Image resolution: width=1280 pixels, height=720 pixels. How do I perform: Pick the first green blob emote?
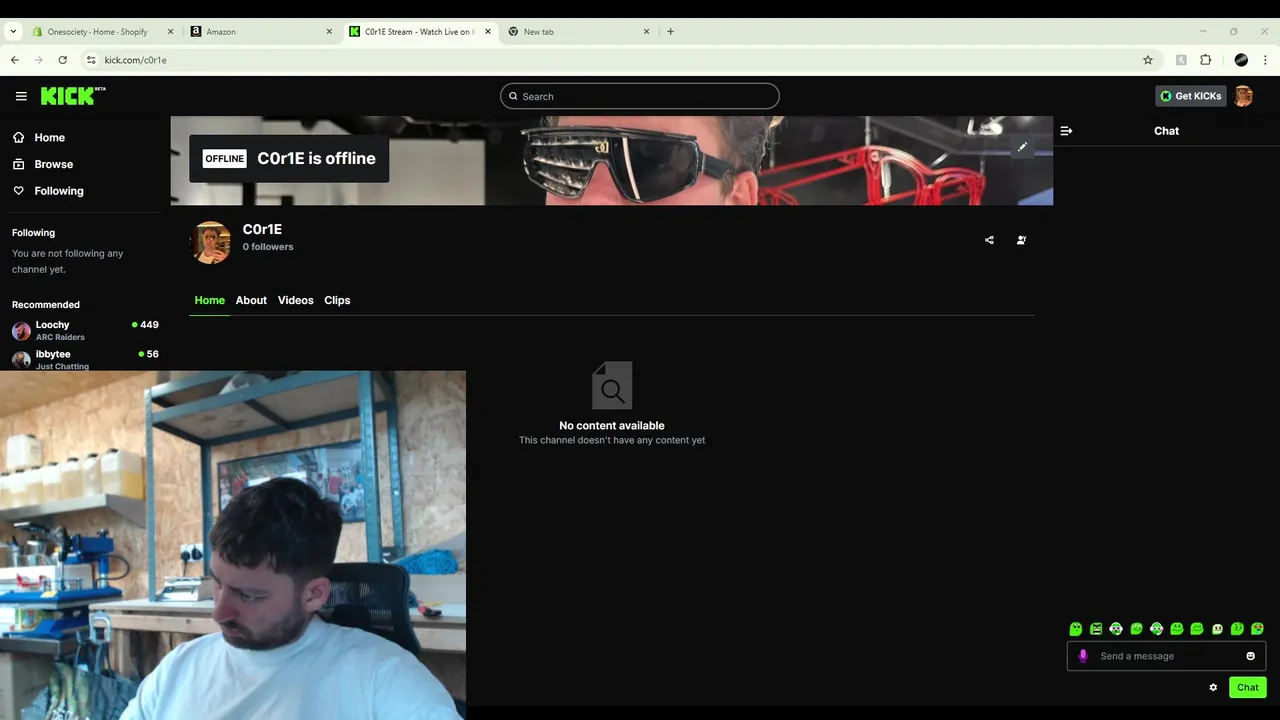click(x=1076, y=629)
